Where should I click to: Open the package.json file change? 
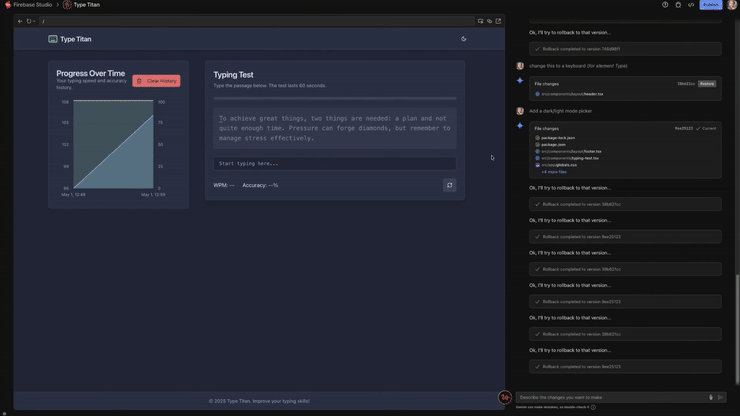tap(553, 145)
